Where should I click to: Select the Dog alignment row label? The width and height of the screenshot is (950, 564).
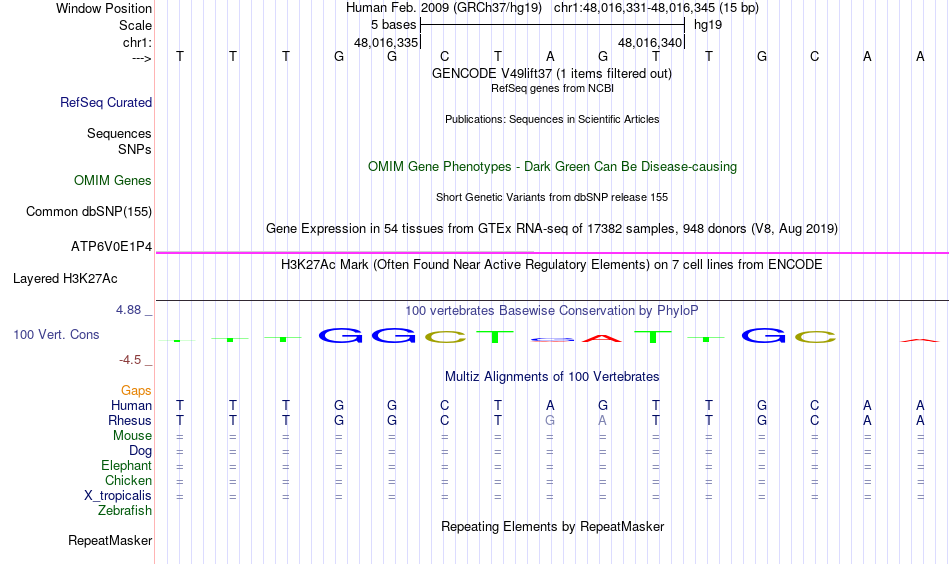pos(140,450)
